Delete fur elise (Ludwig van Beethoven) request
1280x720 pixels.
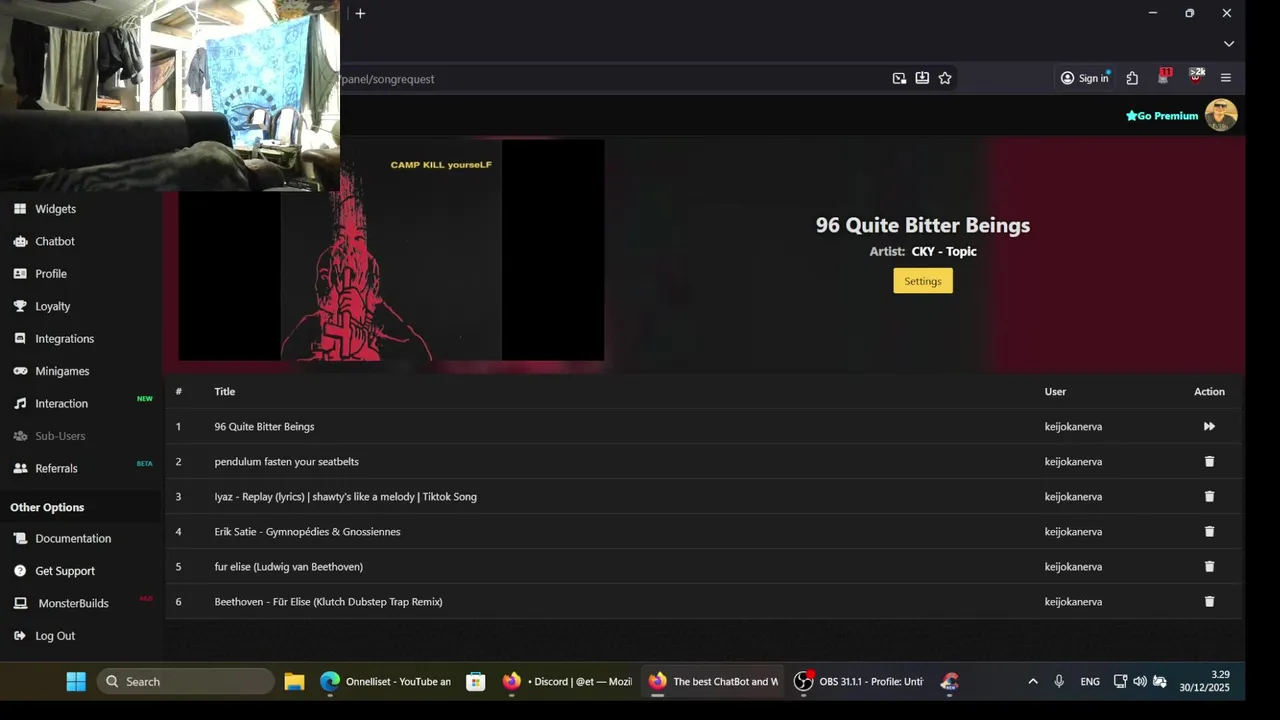(1209, 566)
